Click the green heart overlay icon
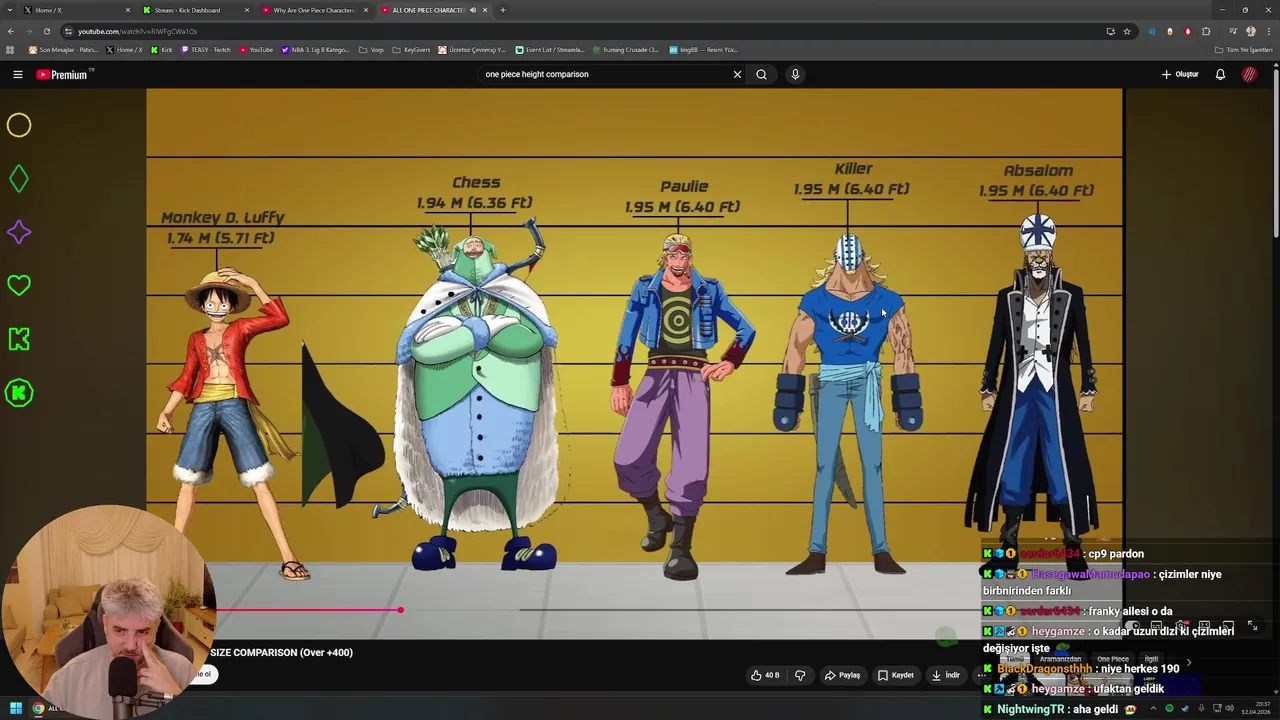This screenshot has height=720, width=1280. [x=19, y=286]
